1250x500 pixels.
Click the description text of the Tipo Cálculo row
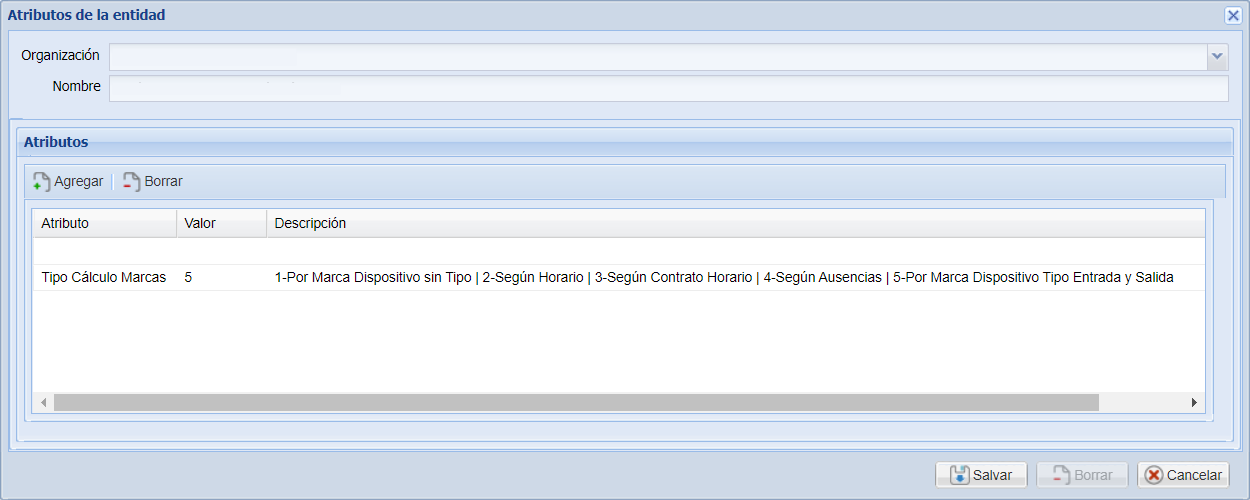coord(723,277)
